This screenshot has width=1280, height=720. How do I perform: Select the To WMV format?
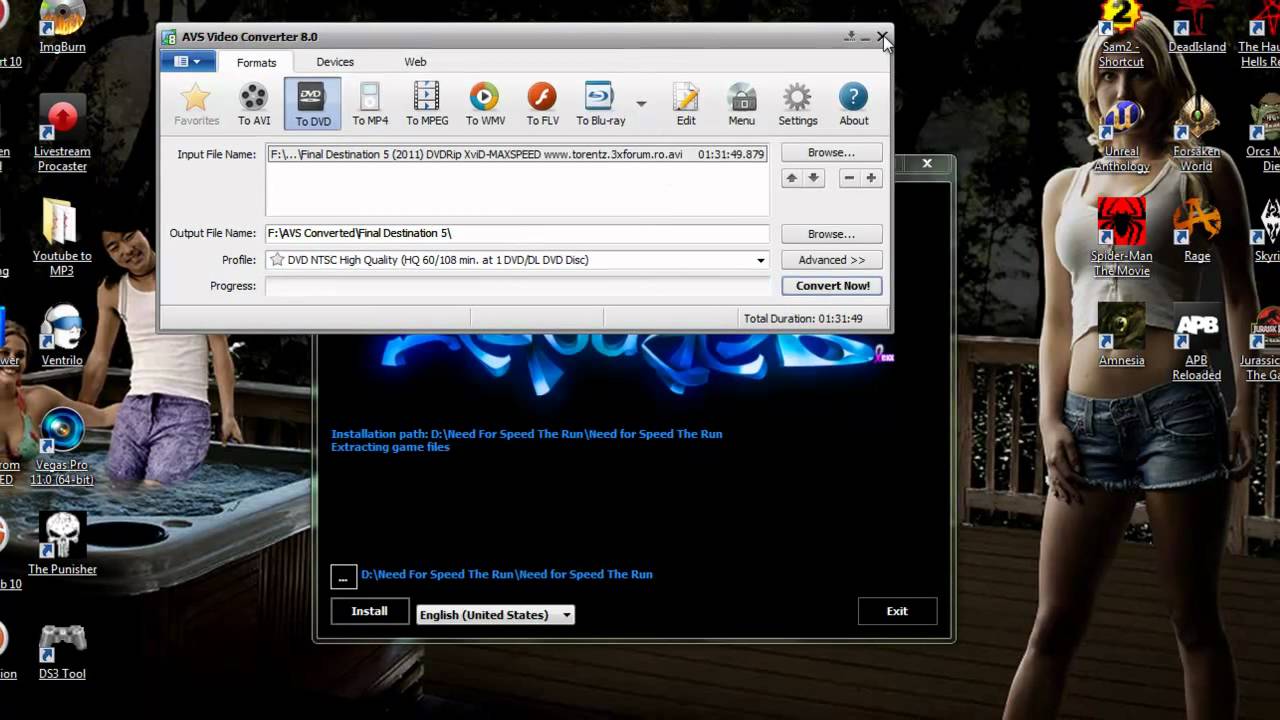(485, 104)
